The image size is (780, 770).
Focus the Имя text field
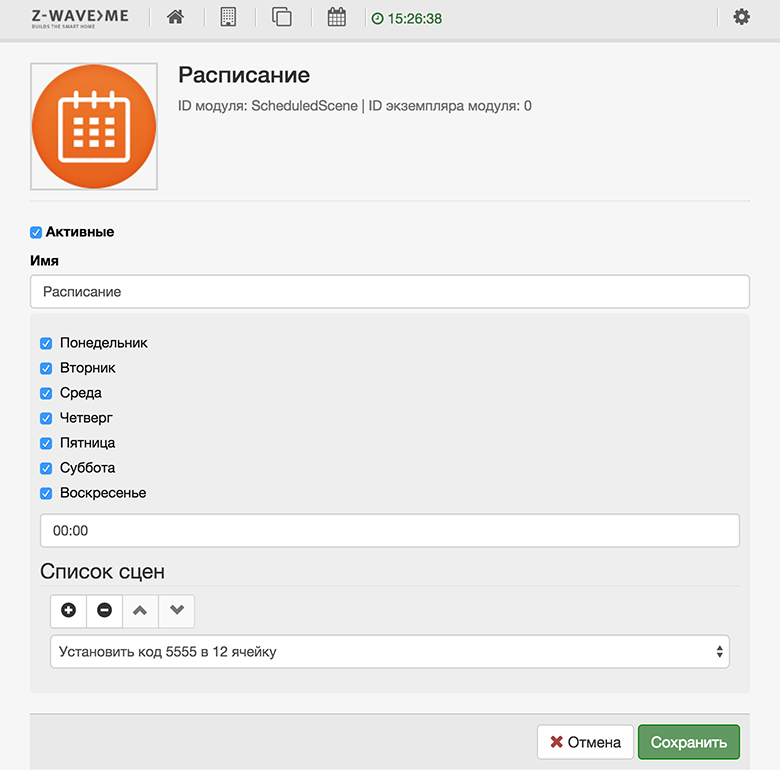390,292
